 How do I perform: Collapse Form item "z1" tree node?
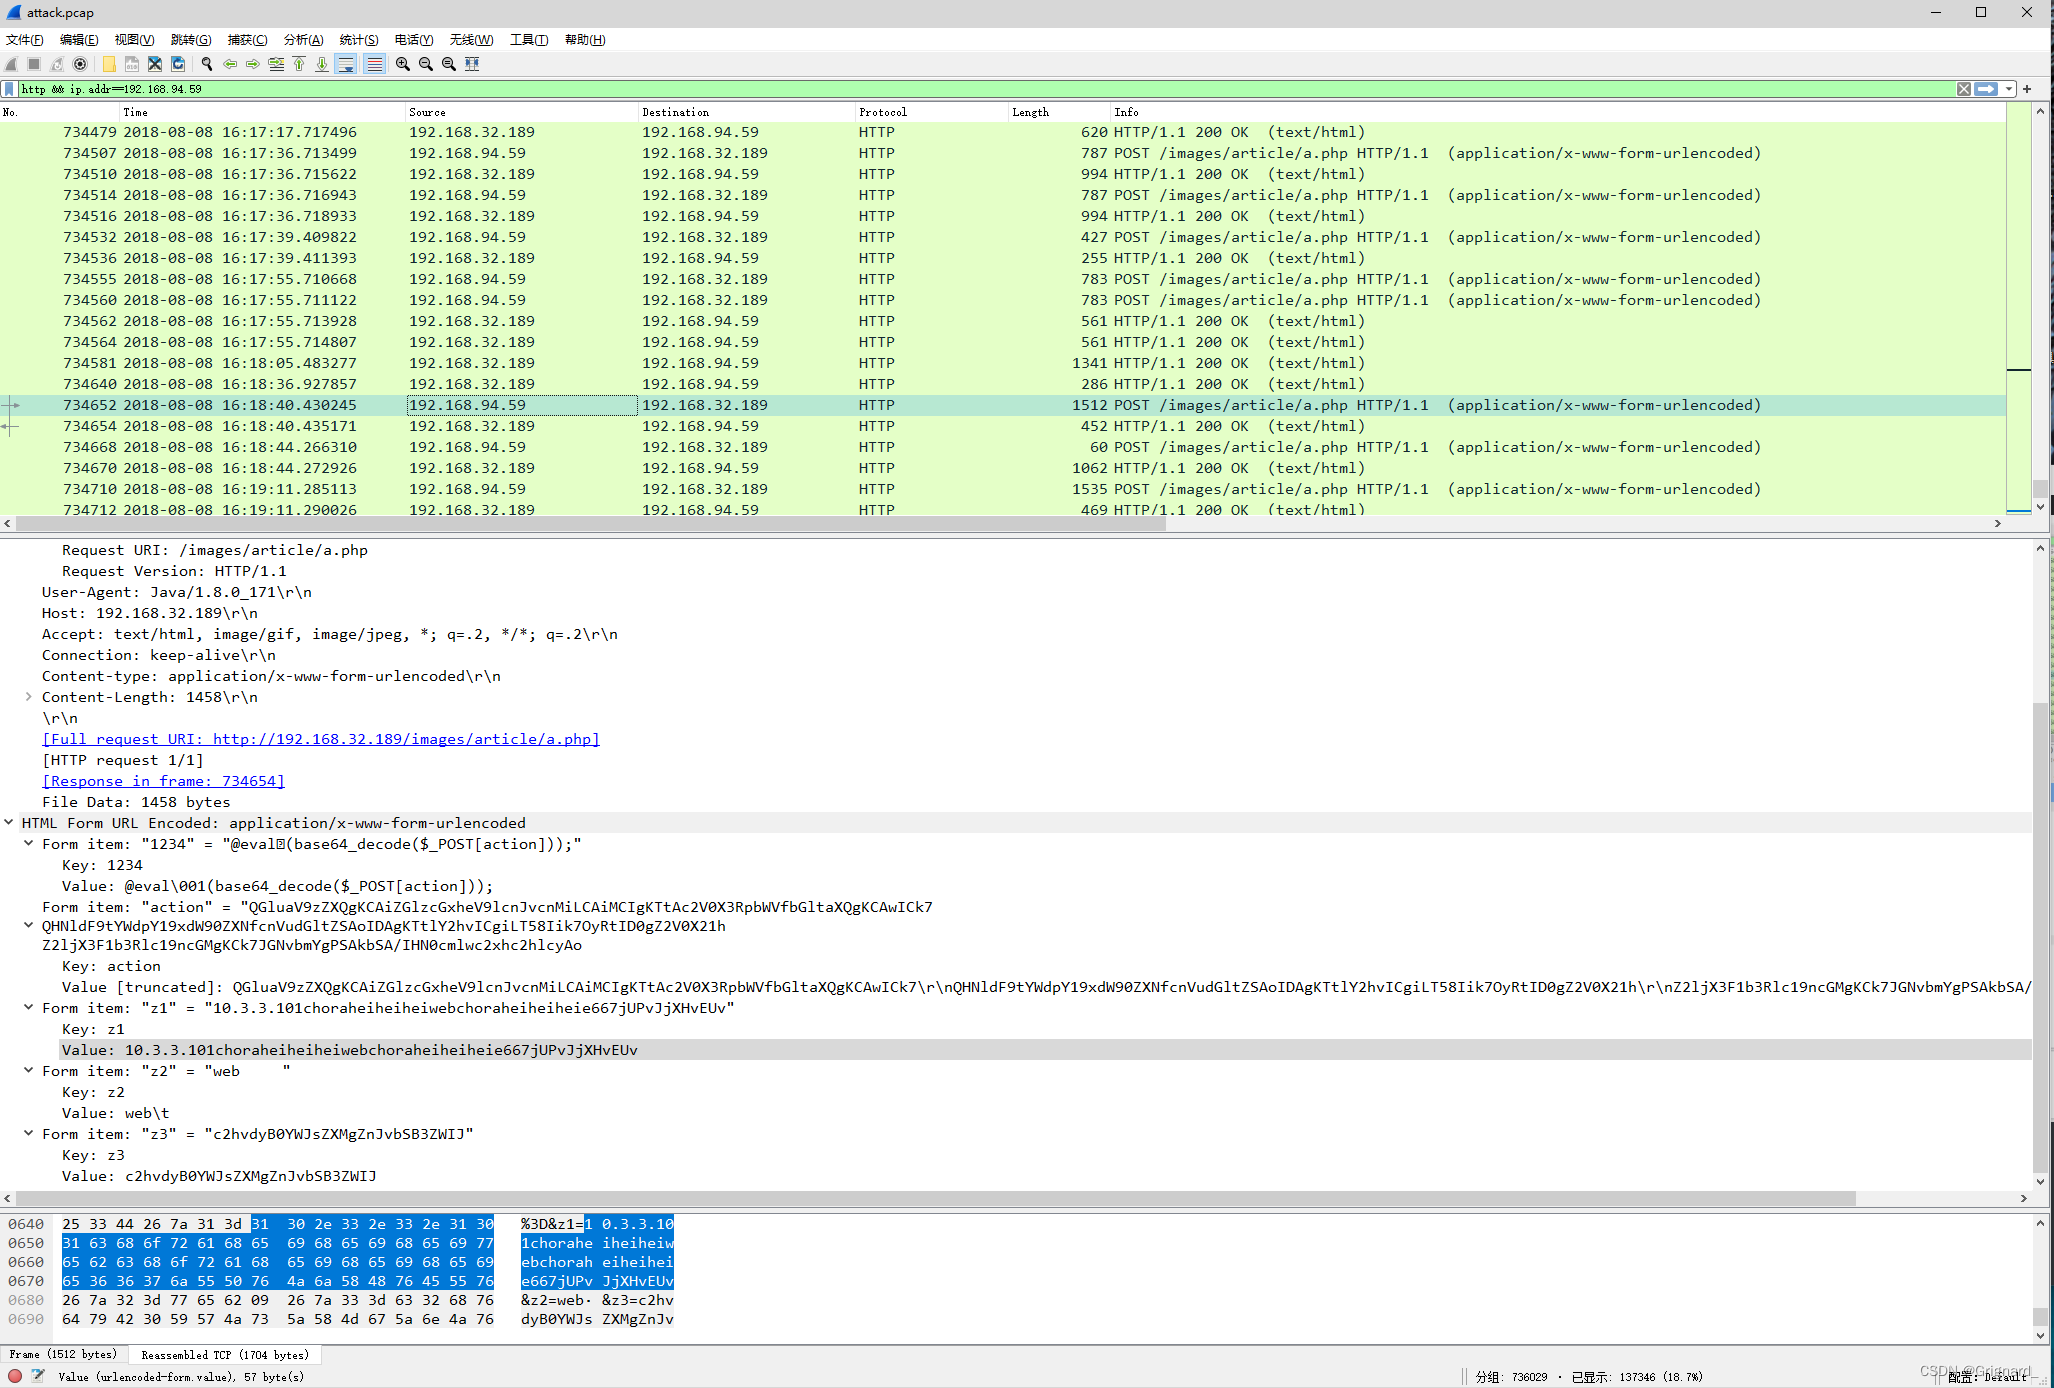pos(28,1008)
